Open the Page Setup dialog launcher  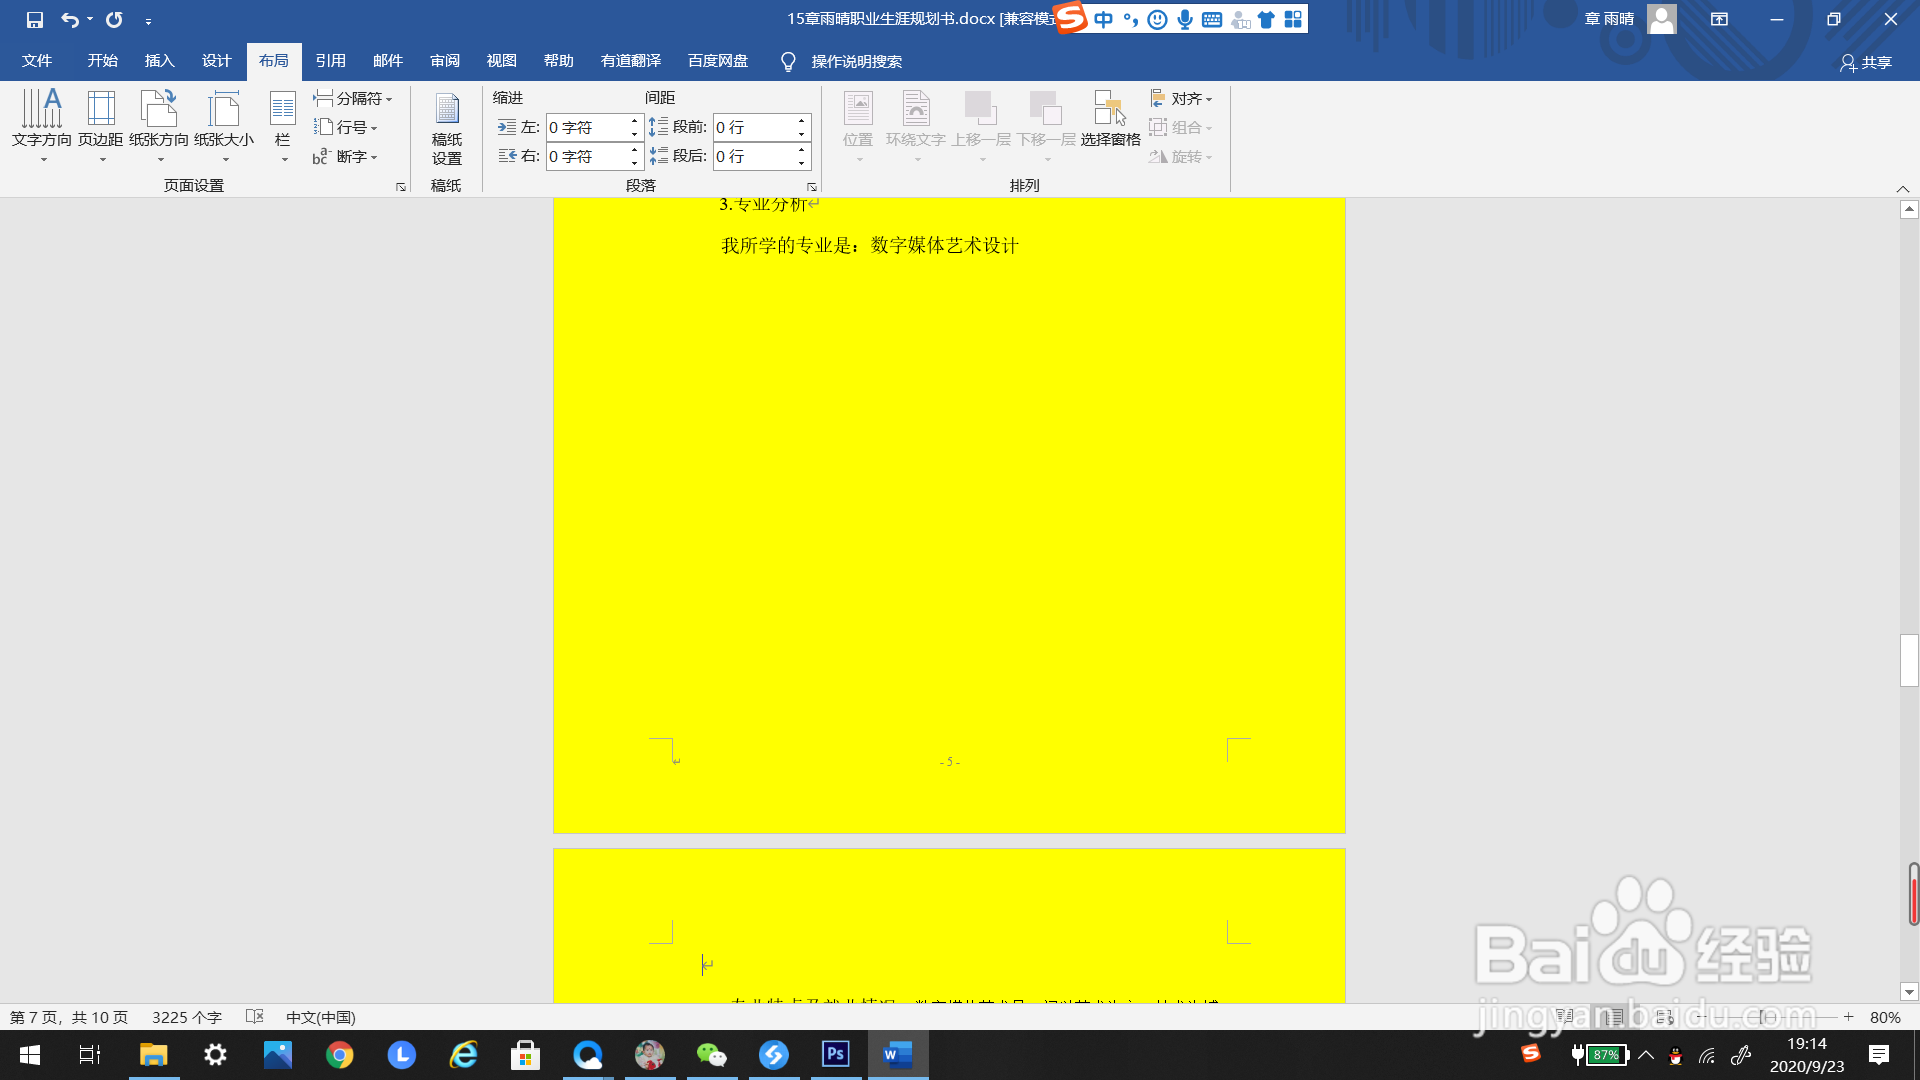[x=401, y=187]
